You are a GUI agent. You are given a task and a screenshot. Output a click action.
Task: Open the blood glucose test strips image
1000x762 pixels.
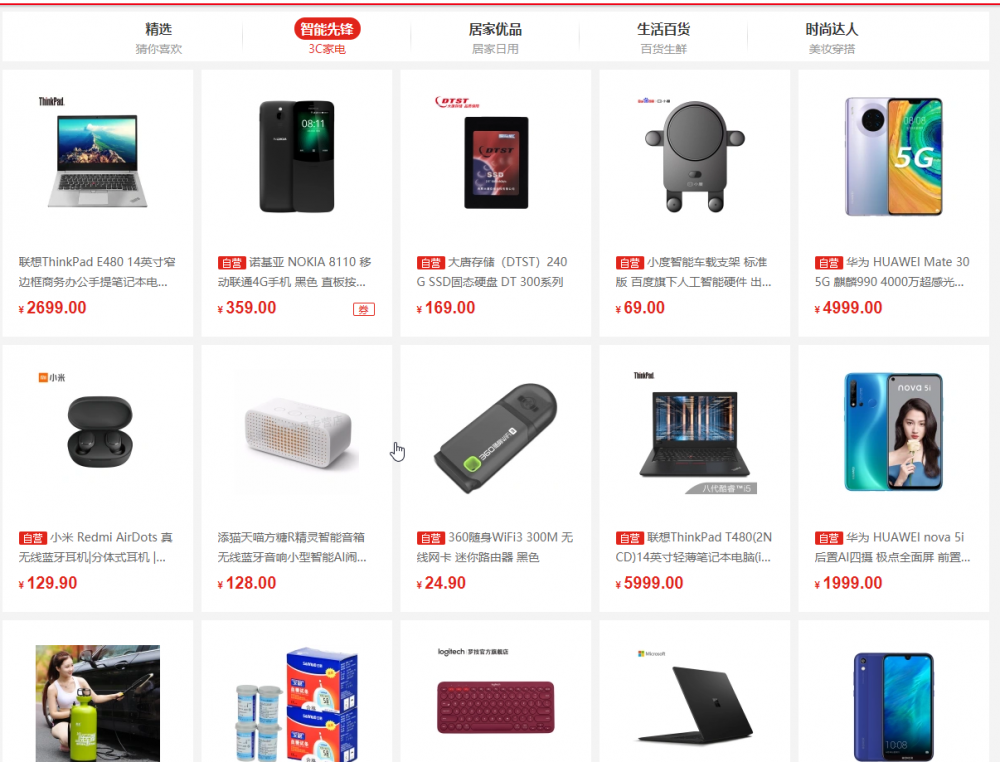coord(297,703)
